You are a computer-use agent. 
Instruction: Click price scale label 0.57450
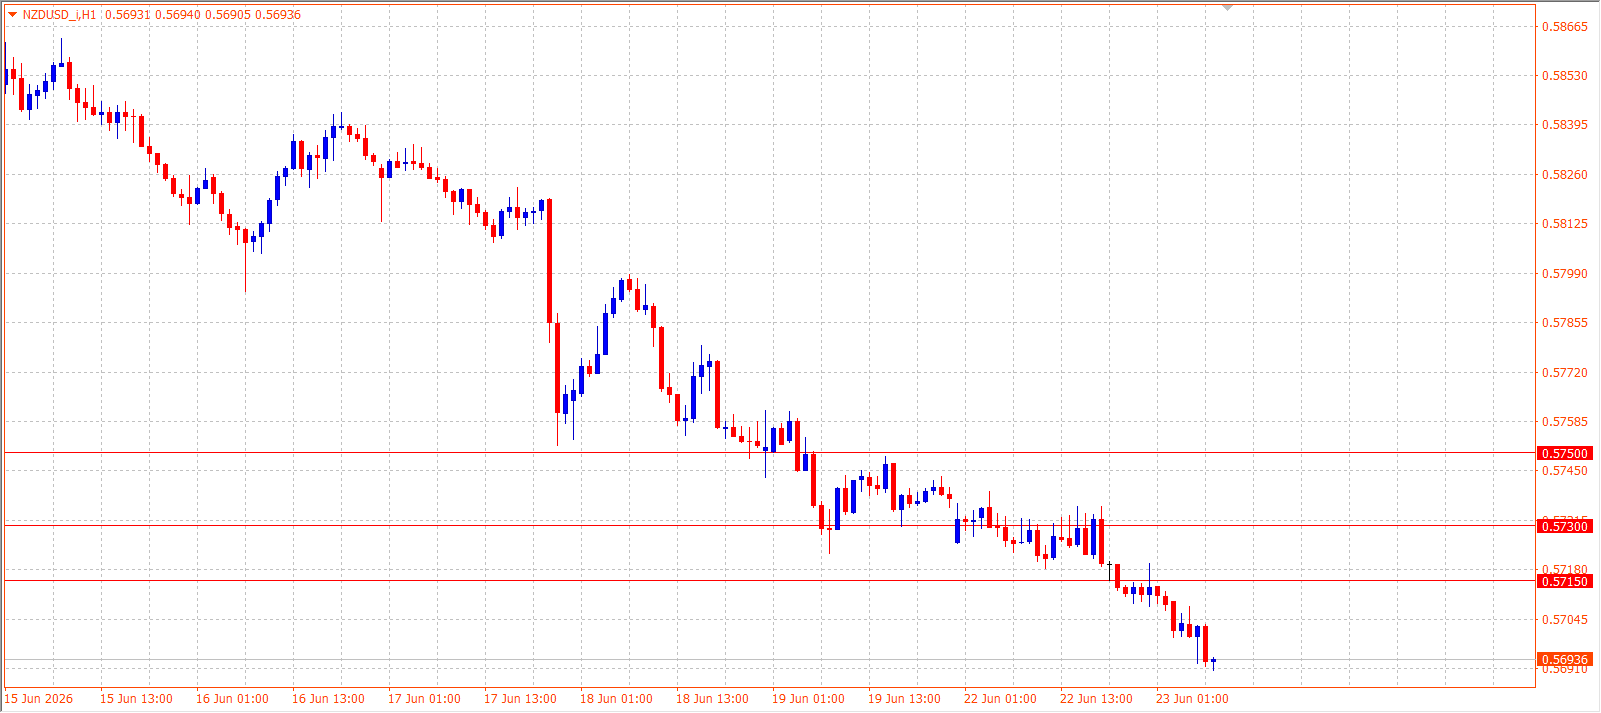click(1565, 471)
